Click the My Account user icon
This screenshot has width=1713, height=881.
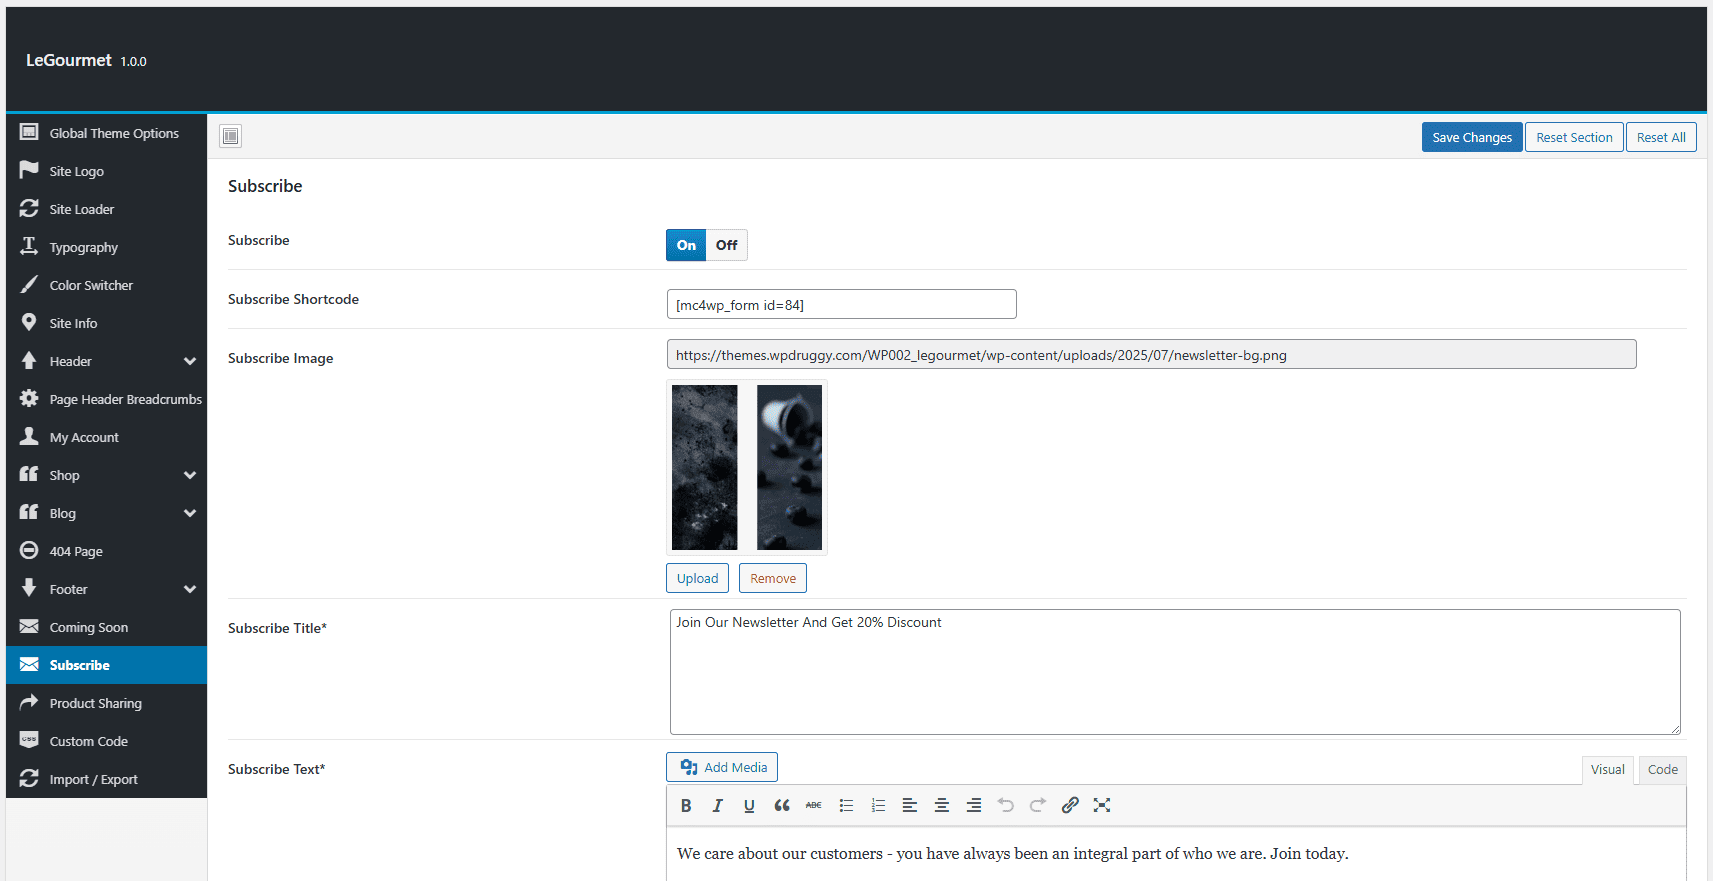[29, 436]
